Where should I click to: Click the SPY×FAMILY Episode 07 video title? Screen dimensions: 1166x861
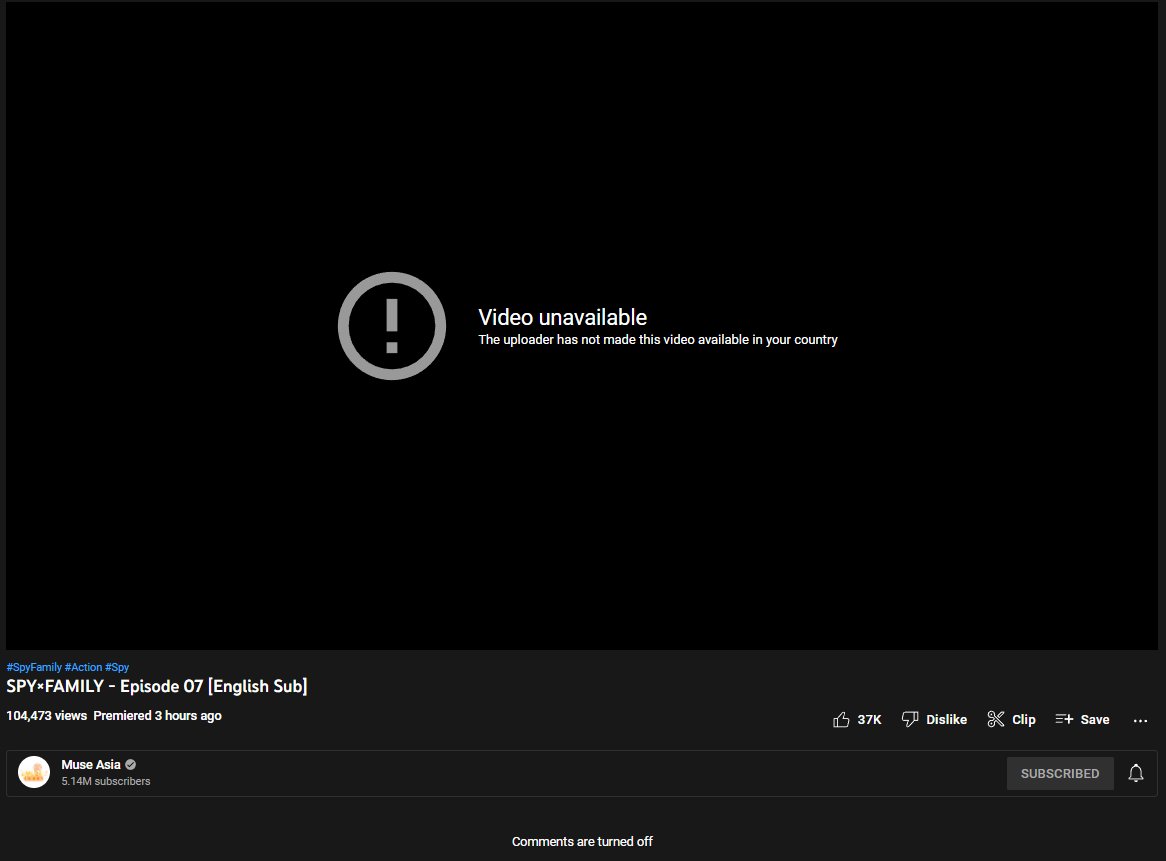click(x=157, y=686)
